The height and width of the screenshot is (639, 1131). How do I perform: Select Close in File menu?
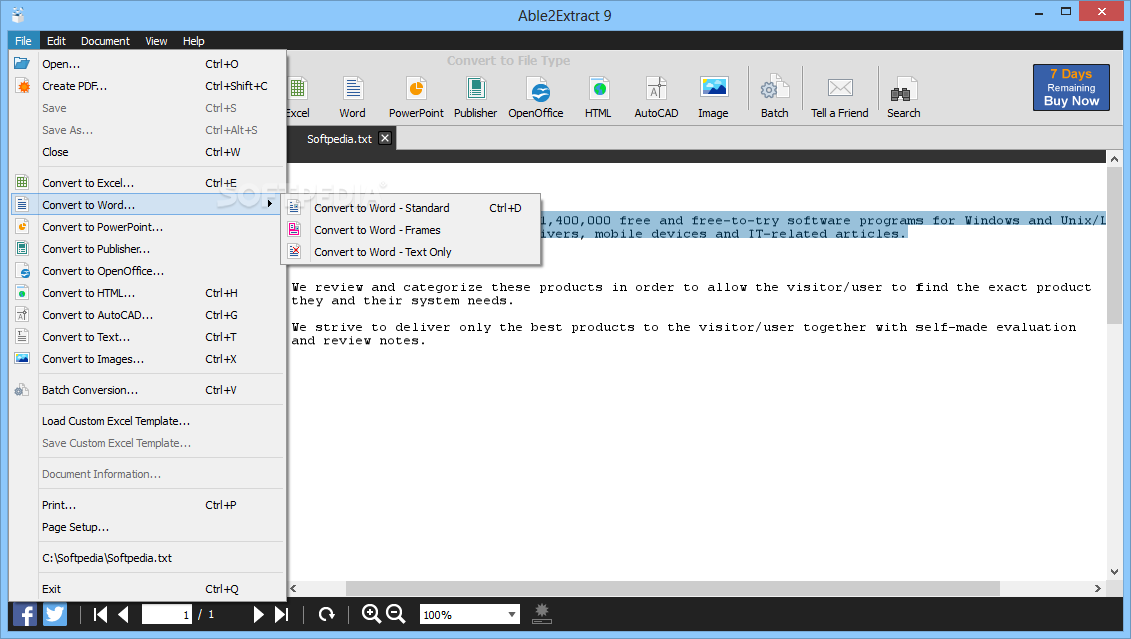click(148, 152)
